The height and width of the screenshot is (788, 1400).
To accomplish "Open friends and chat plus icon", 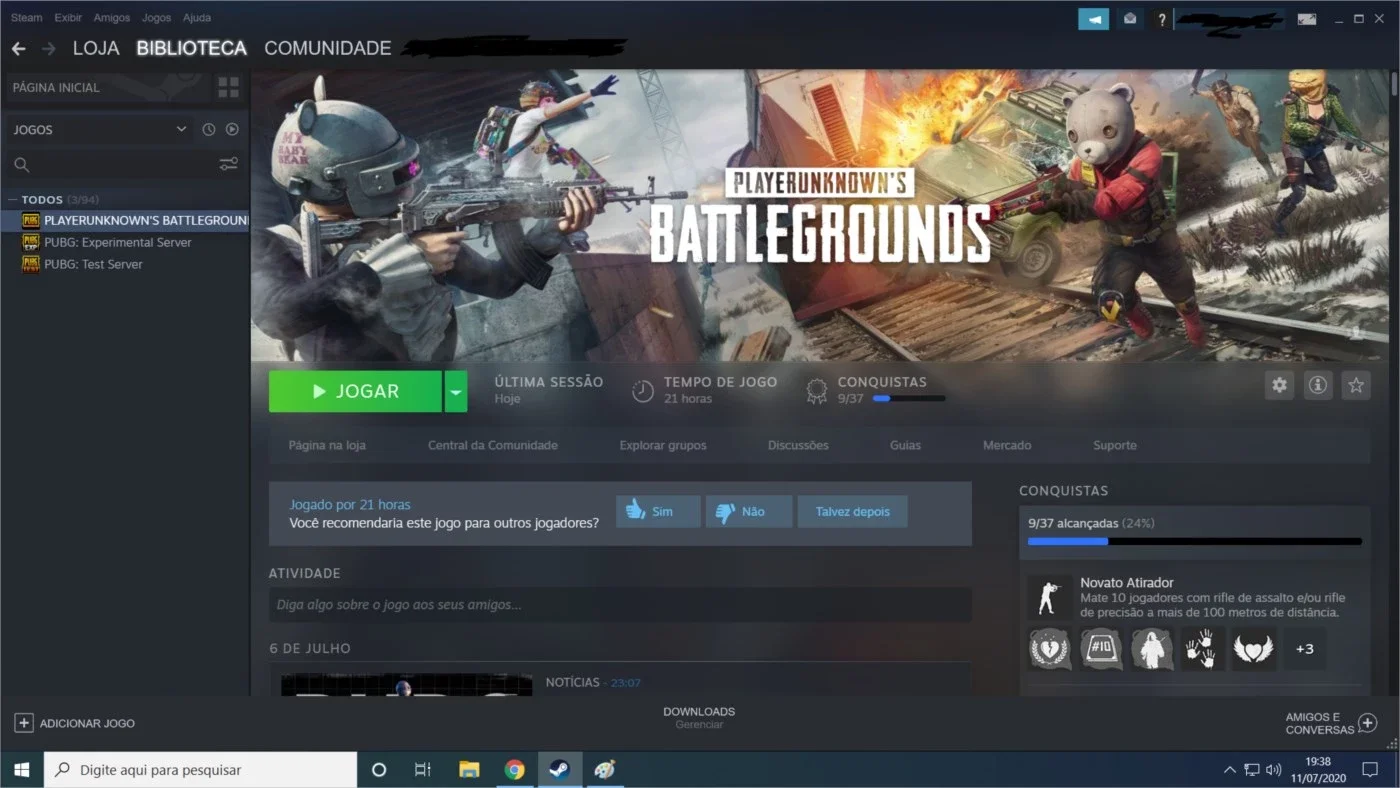I will (x=1368, y=723).
